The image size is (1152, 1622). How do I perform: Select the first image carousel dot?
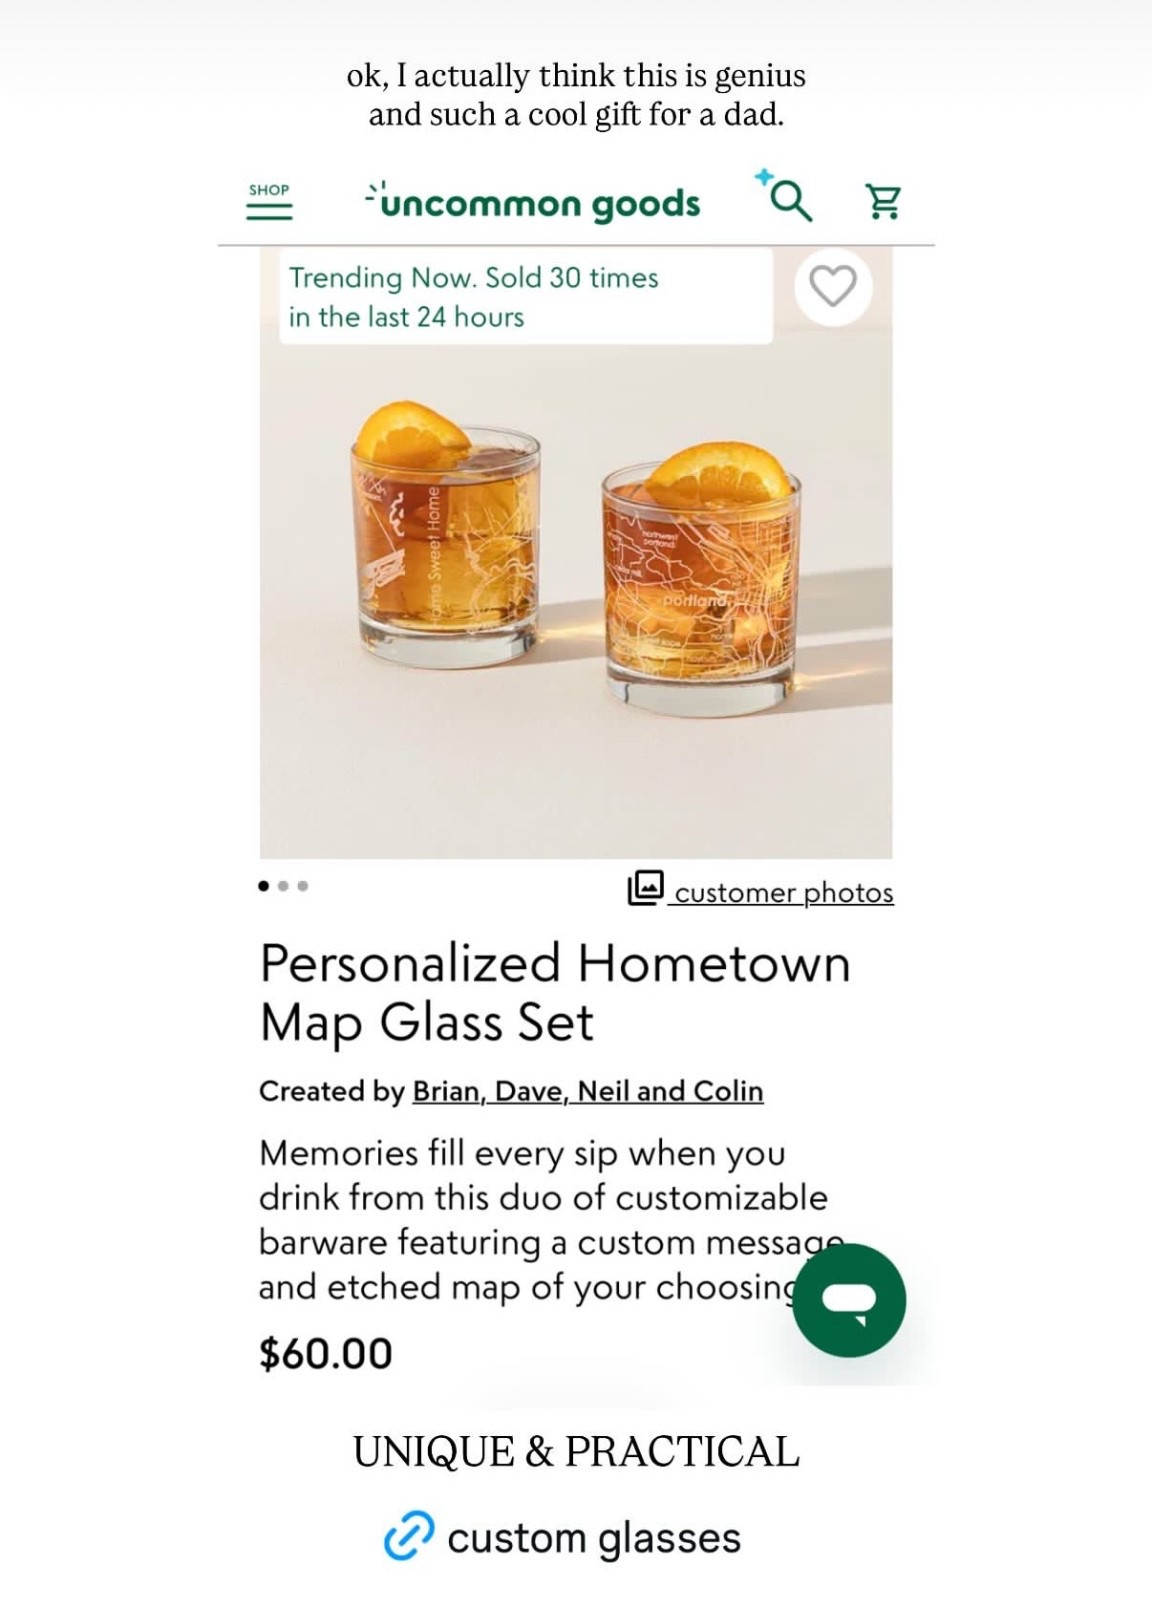click(x=264, y=886)
